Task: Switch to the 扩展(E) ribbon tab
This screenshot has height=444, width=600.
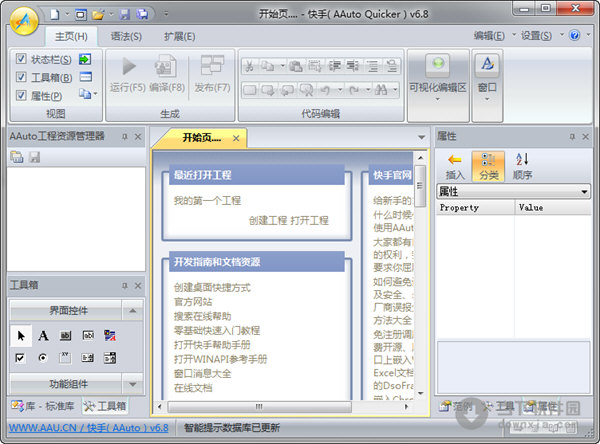Action: pos(179,36)
